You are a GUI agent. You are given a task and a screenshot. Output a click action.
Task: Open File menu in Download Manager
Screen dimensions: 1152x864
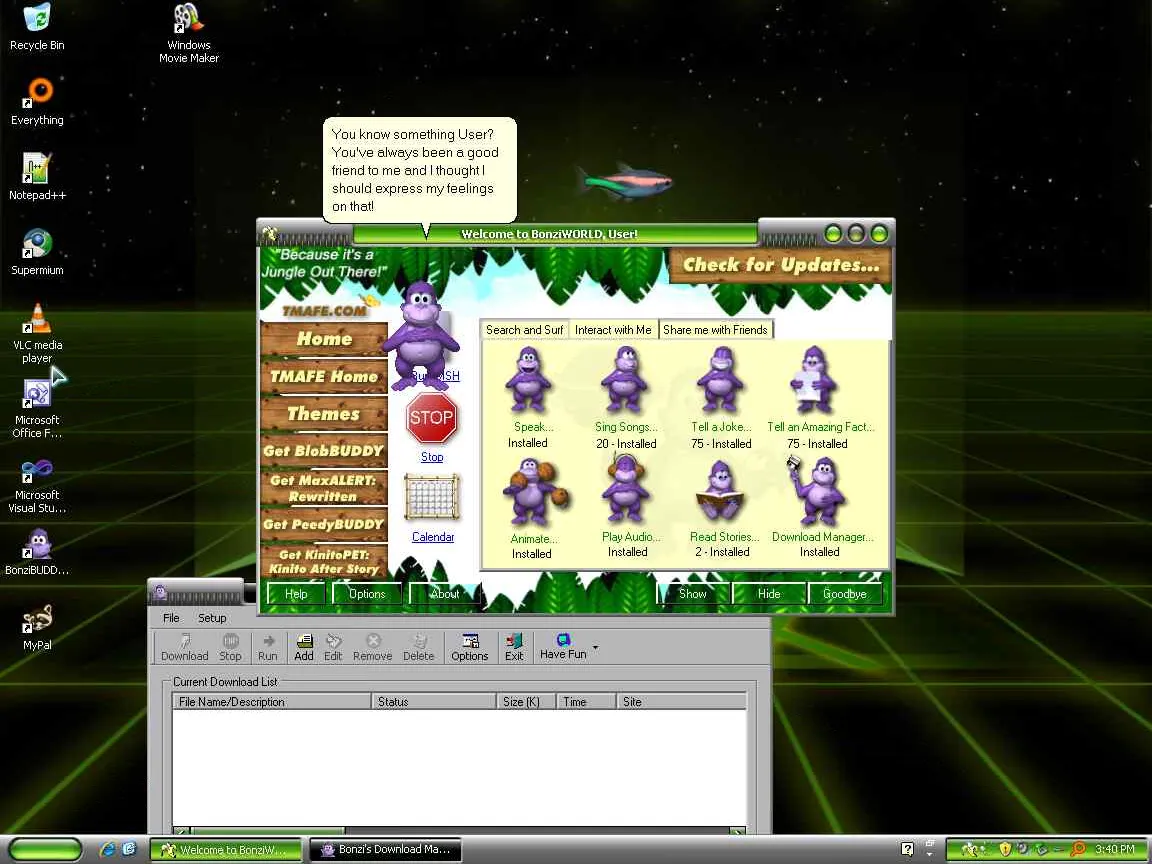click(171, 618)
